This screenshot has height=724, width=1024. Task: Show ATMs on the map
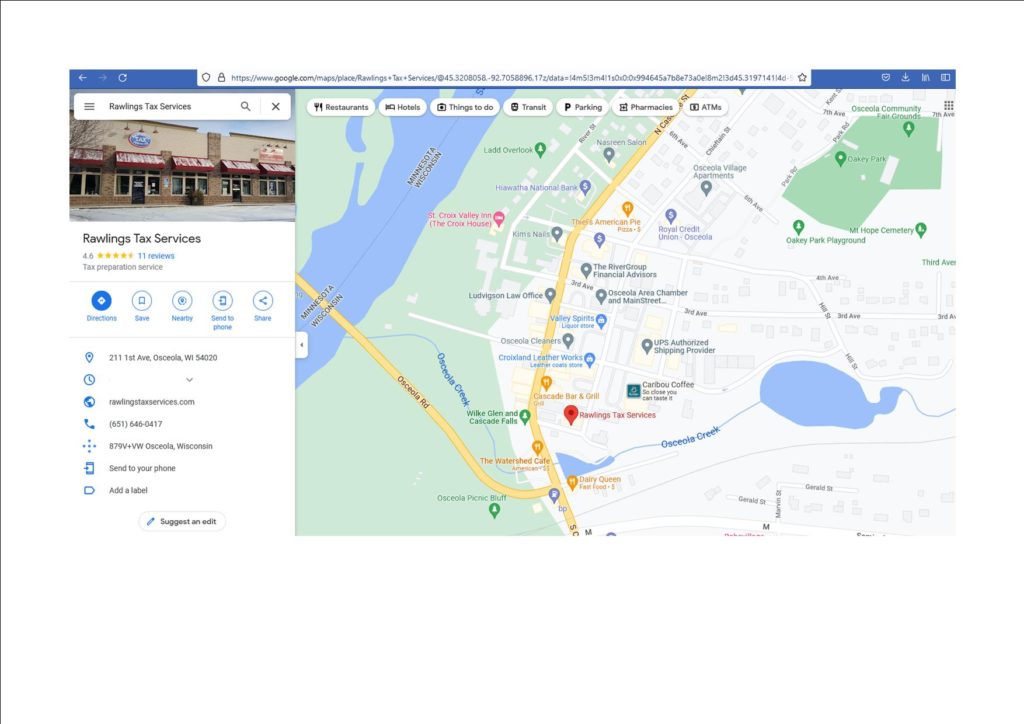pyautogui.click(x=706, y=107)
